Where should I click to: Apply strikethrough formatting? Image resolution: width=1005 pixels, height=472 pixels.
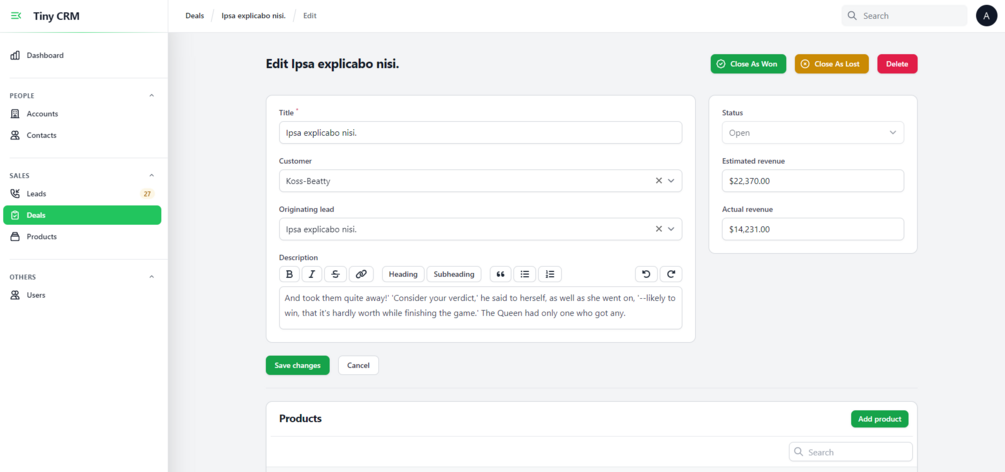pyautogui.click(x=335, y=274)
